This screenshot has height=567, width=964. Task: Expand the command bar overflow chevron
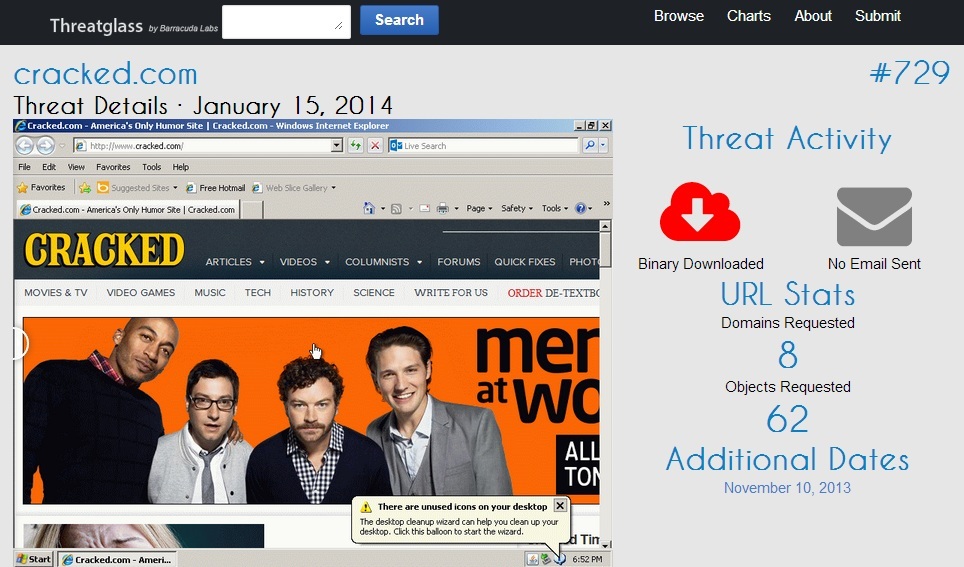[607, 204]
